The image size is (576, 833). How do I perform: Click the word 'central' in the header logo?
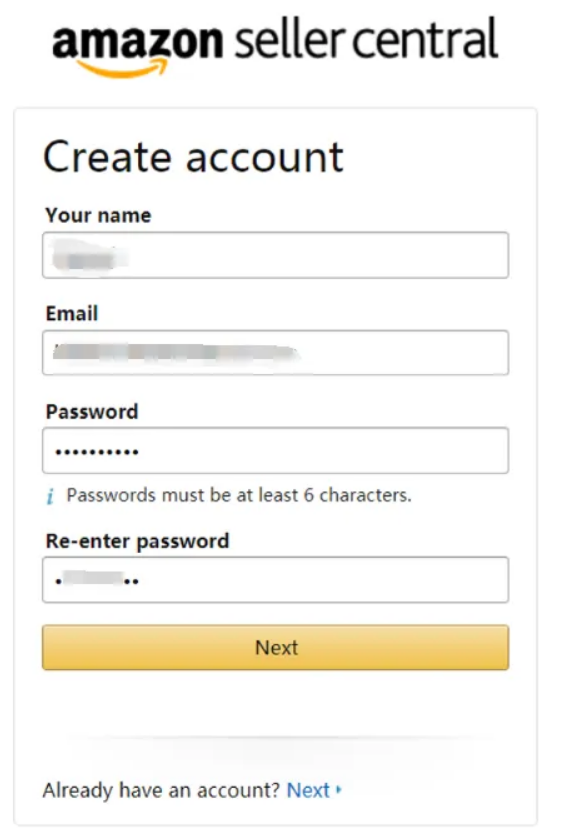click(x=425, y=38)
